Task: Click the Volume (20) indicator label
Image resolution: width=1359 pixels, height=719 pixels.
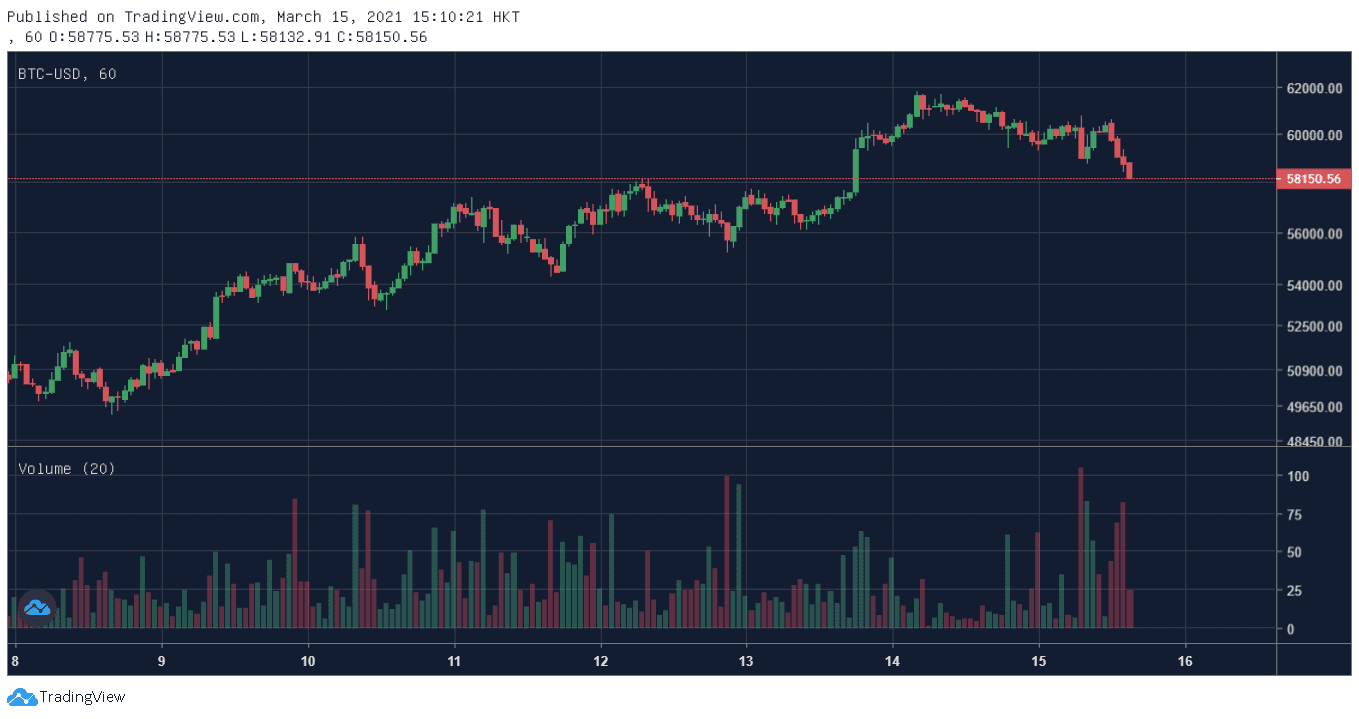Action: pos(67,468)
